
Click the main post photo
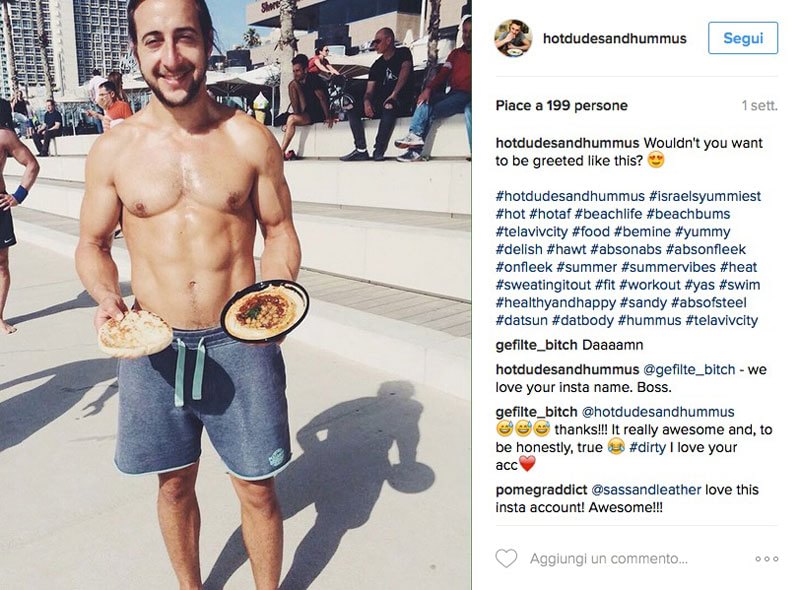click(235, 295)
